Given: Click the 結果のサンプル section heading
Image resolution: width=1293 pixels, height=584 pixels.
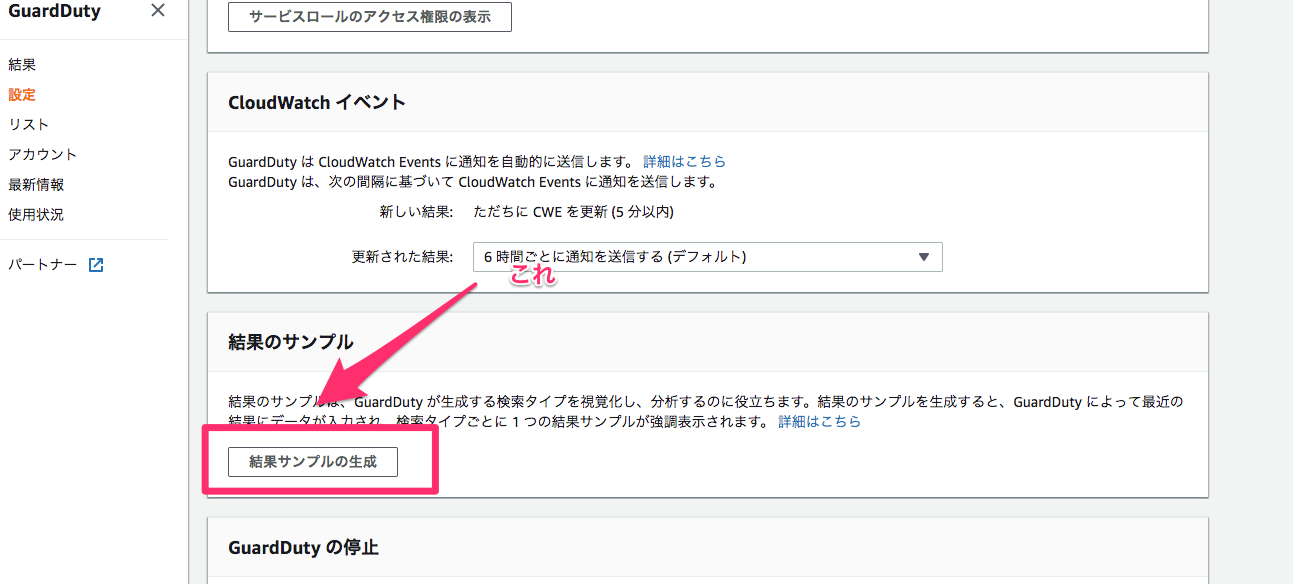Looking at the screenshot, I should coord(291,342).
